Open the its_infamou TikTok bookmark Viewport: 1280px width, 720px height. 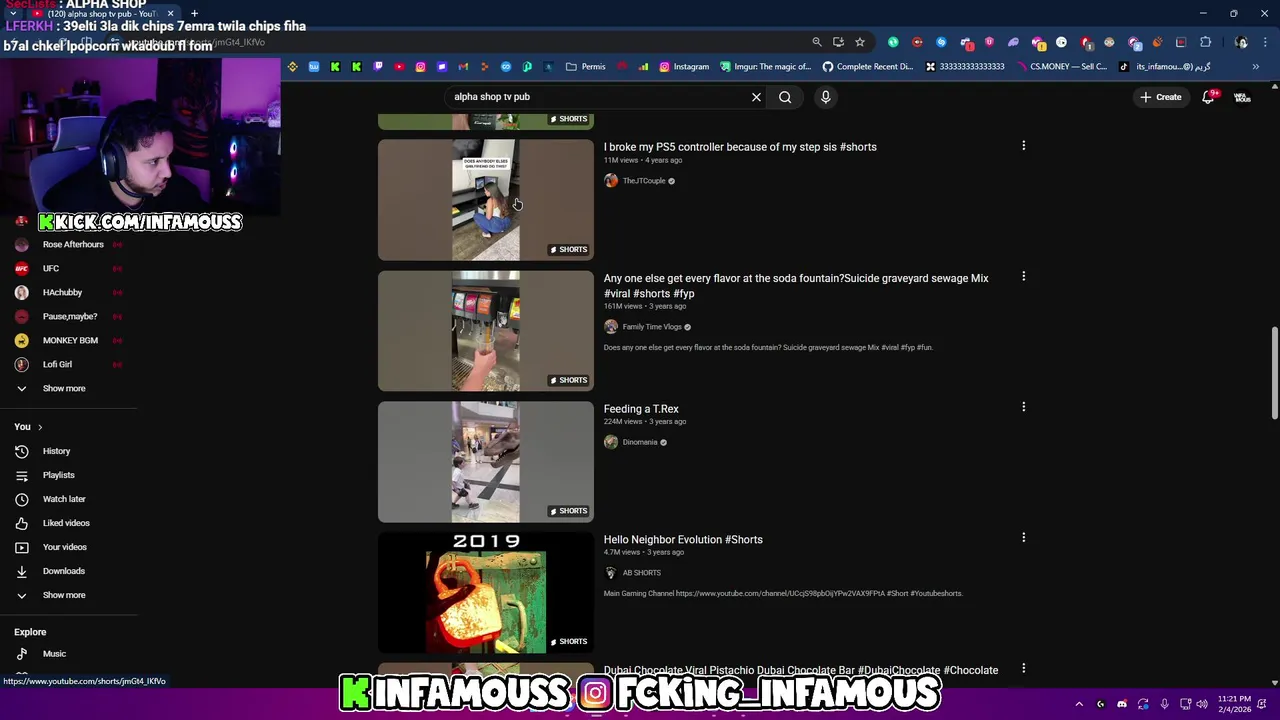[x=1165, y=67]
